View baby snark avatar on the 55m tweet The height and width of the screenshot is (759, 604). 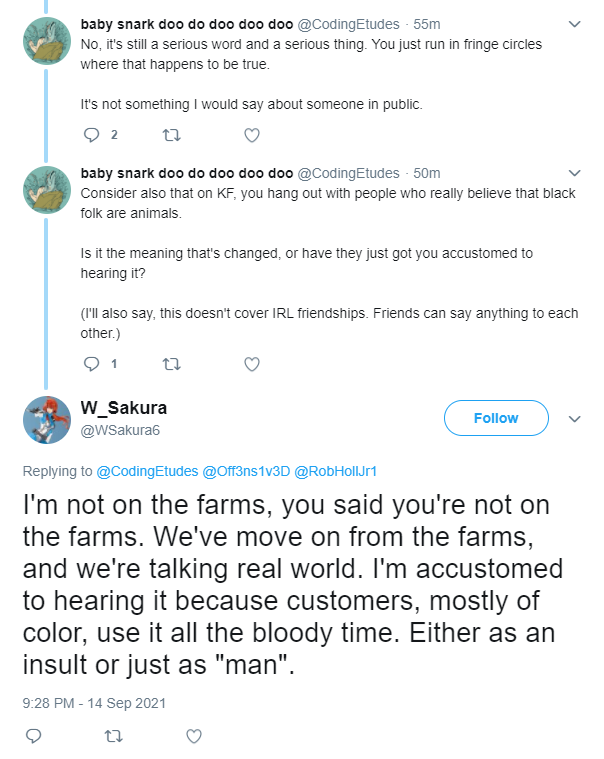pos(47,41)
